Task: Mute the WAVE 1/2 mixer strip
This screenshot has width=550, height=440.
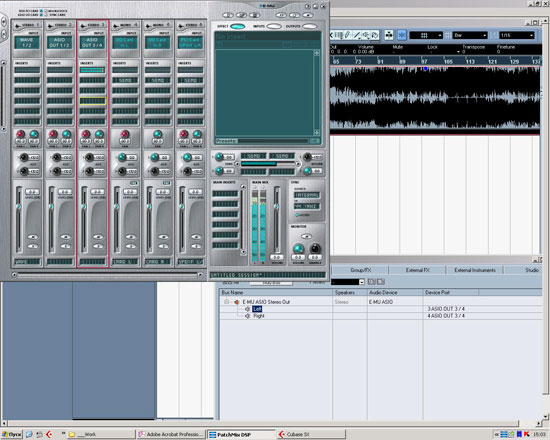Action: click(32, 237)
